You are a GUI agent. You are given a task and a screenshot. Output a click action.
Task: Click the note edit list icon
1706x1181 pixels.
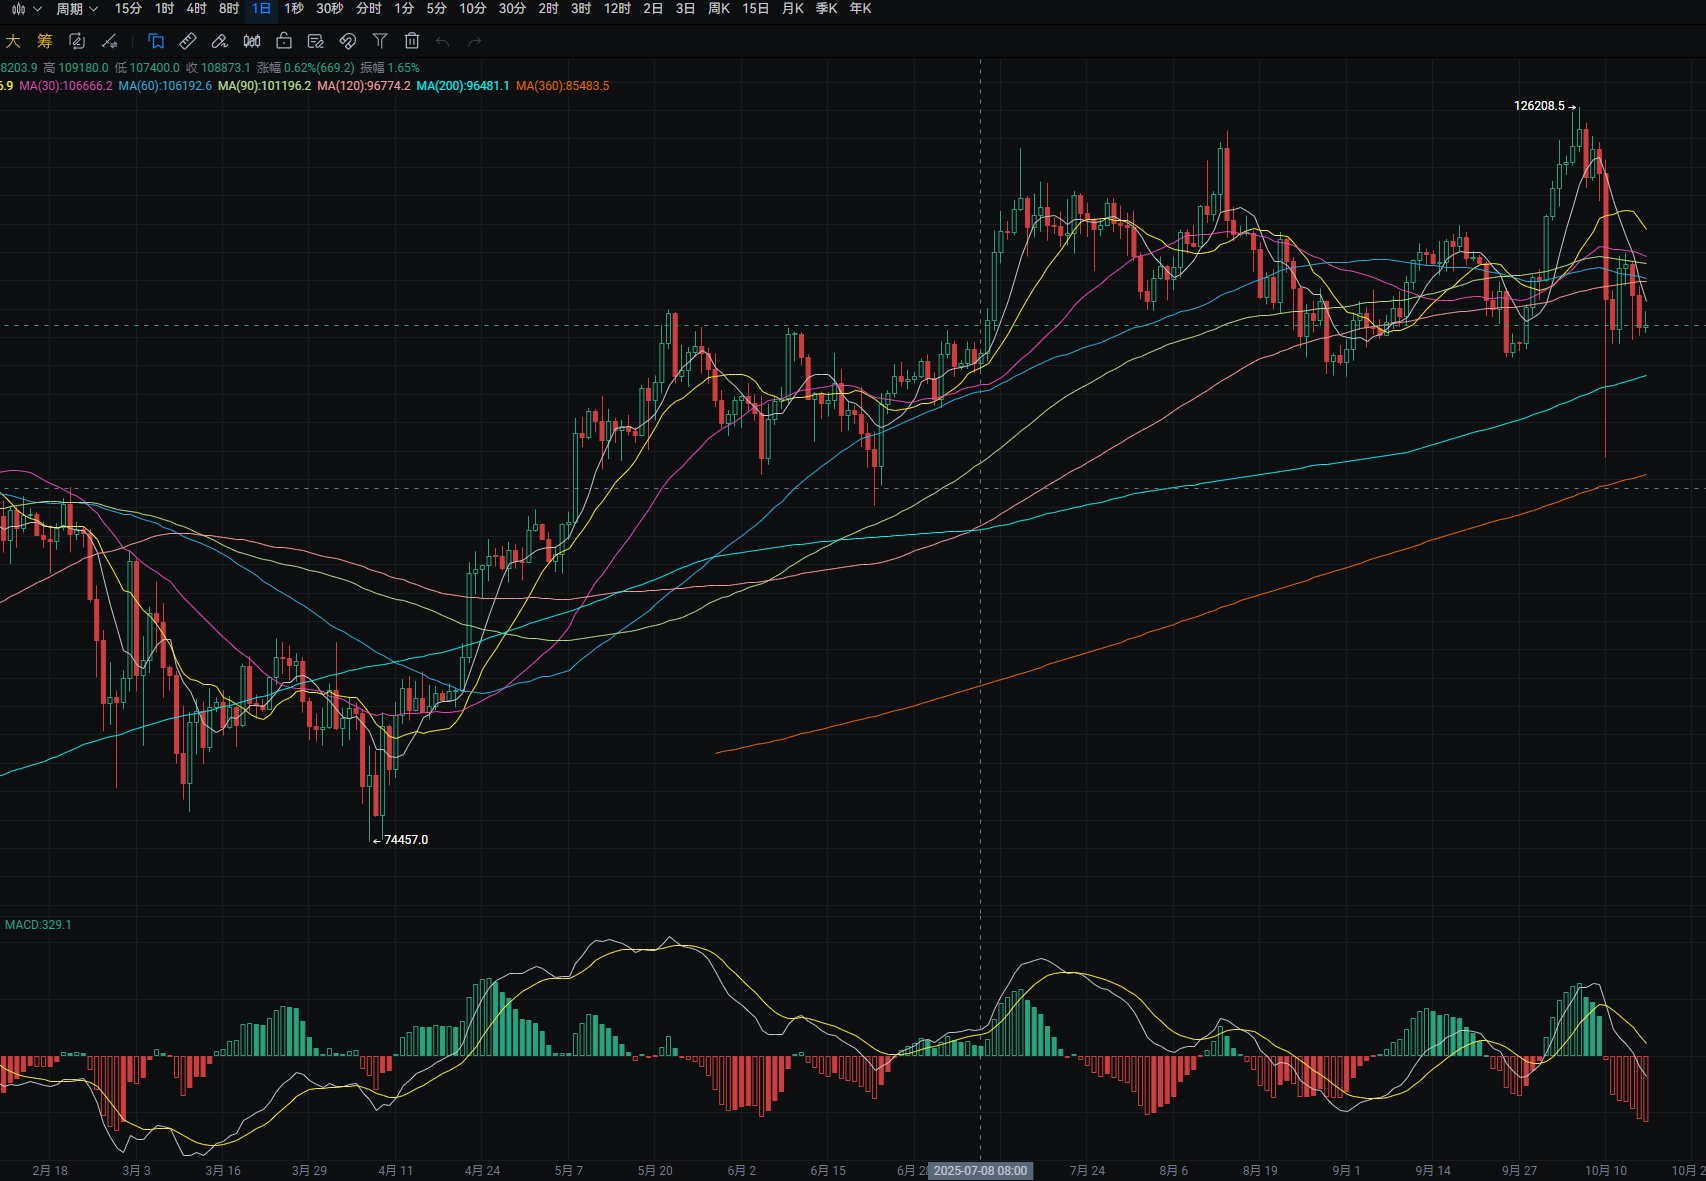316,41
